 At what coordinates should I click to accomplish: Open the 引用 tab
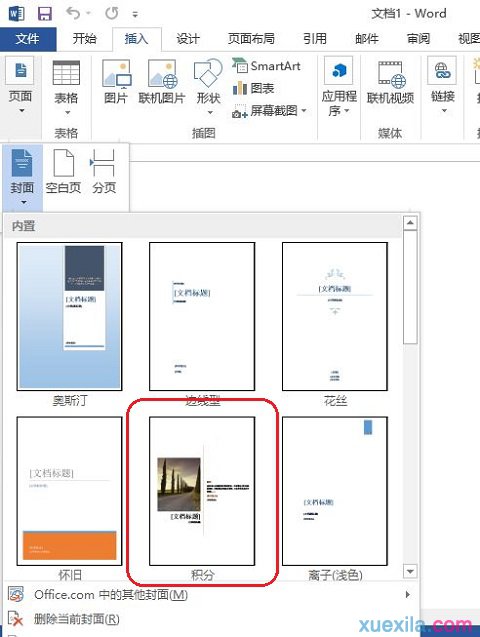(315, 39)
